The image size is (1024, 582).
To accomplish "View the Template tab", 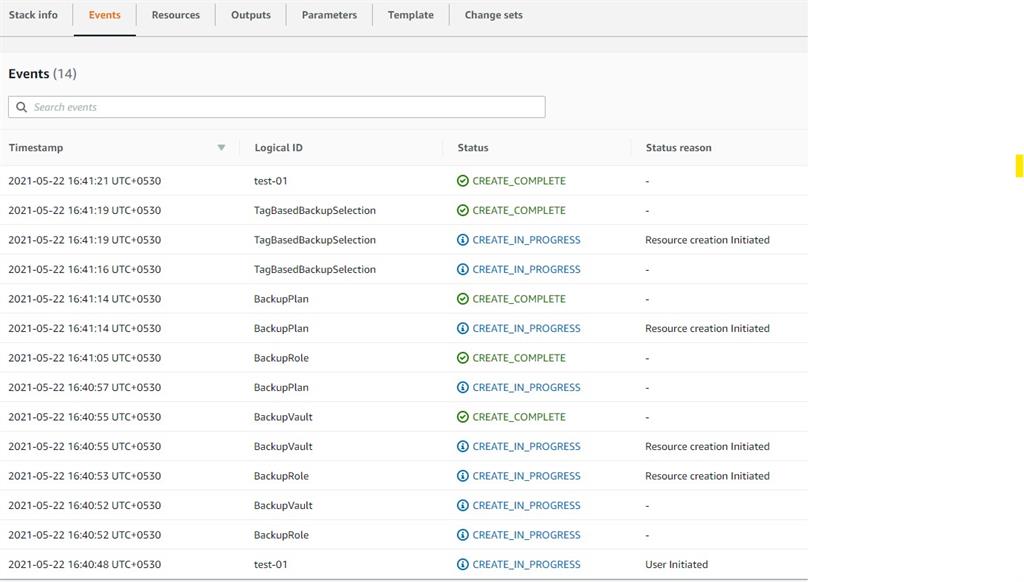I will (410, 15).
